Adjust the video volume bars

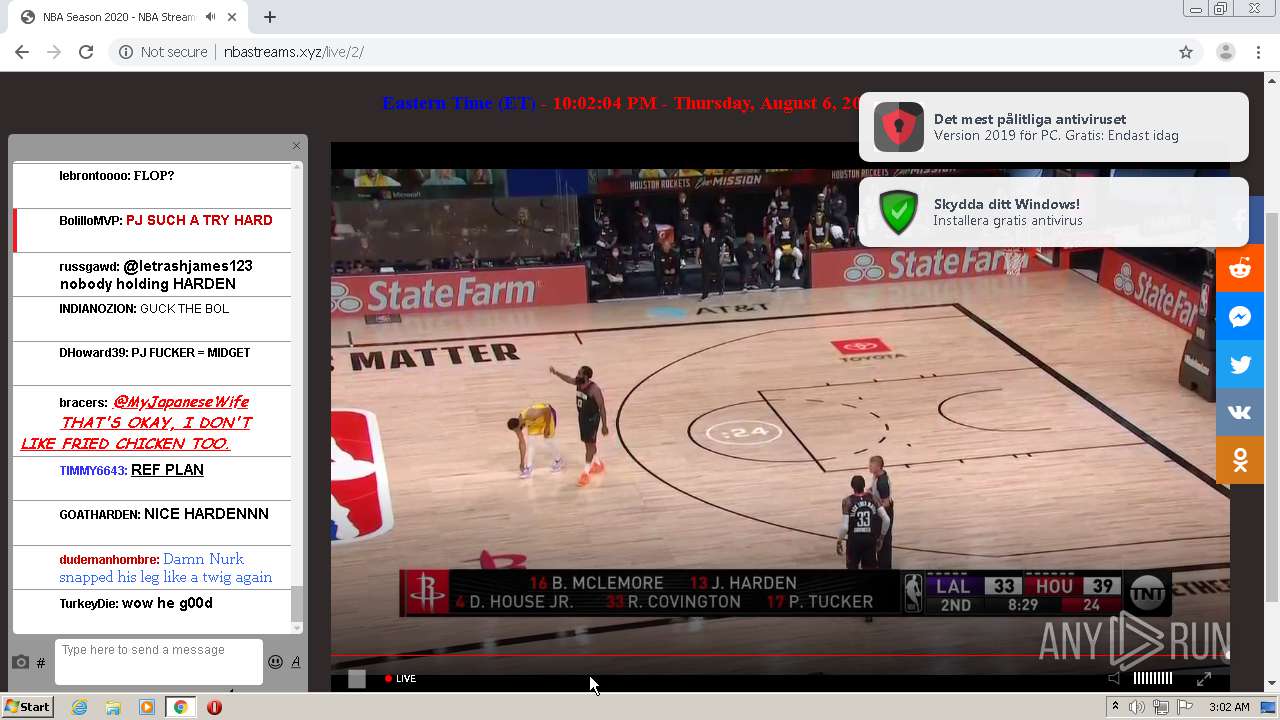[x=1152, y=678]
